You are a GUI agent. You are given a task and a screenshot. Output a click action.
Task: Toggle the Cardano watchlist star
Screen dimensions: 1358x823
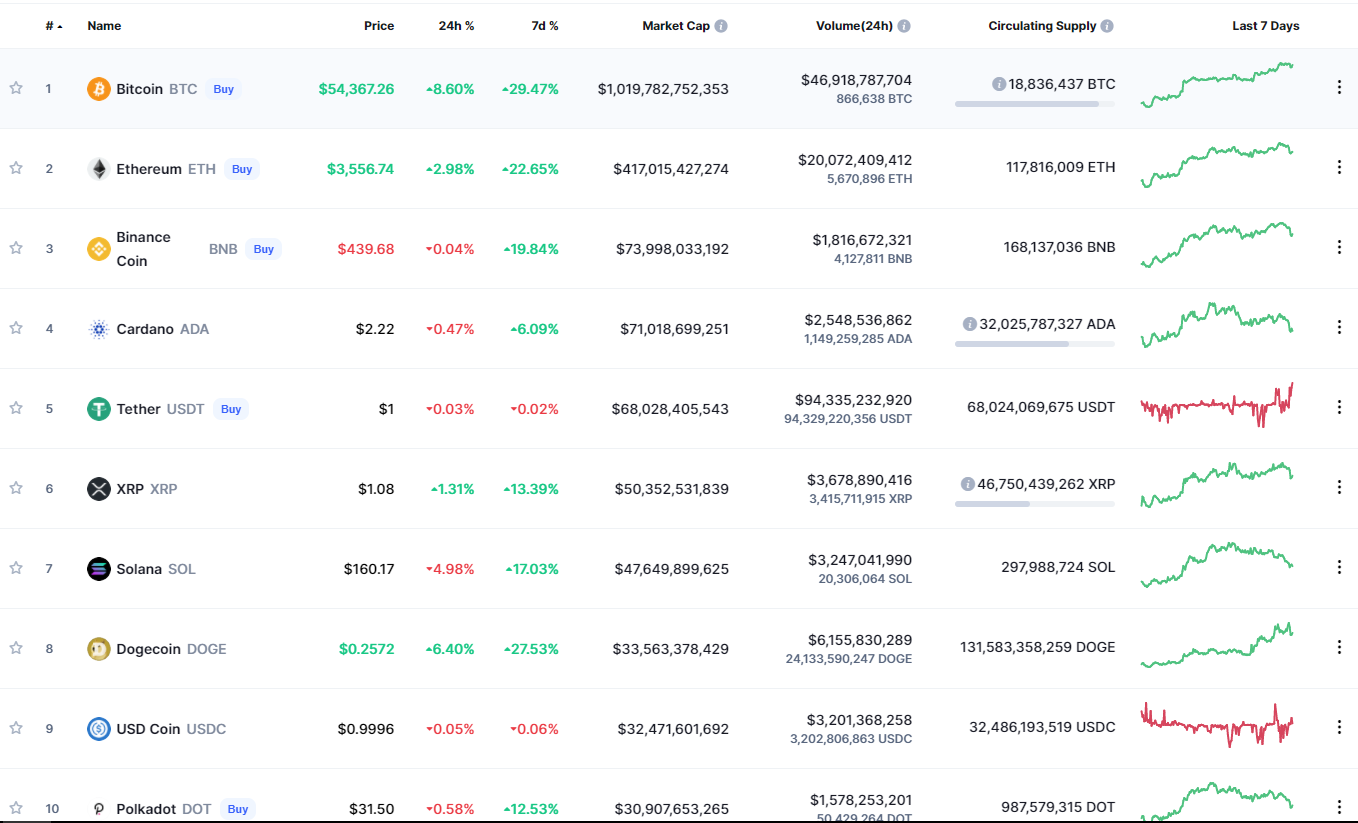click(x=16, y=328)
